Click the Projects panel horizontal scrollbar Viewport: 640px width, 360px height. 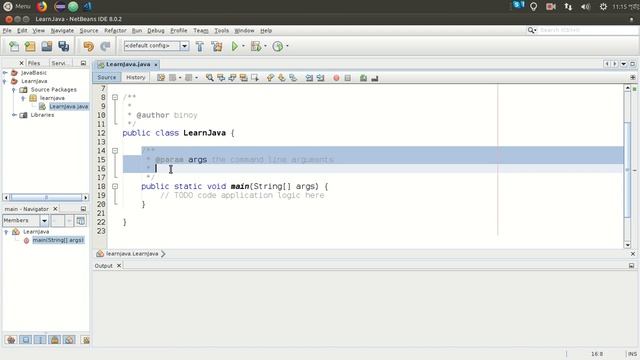[x=46, y=198]
